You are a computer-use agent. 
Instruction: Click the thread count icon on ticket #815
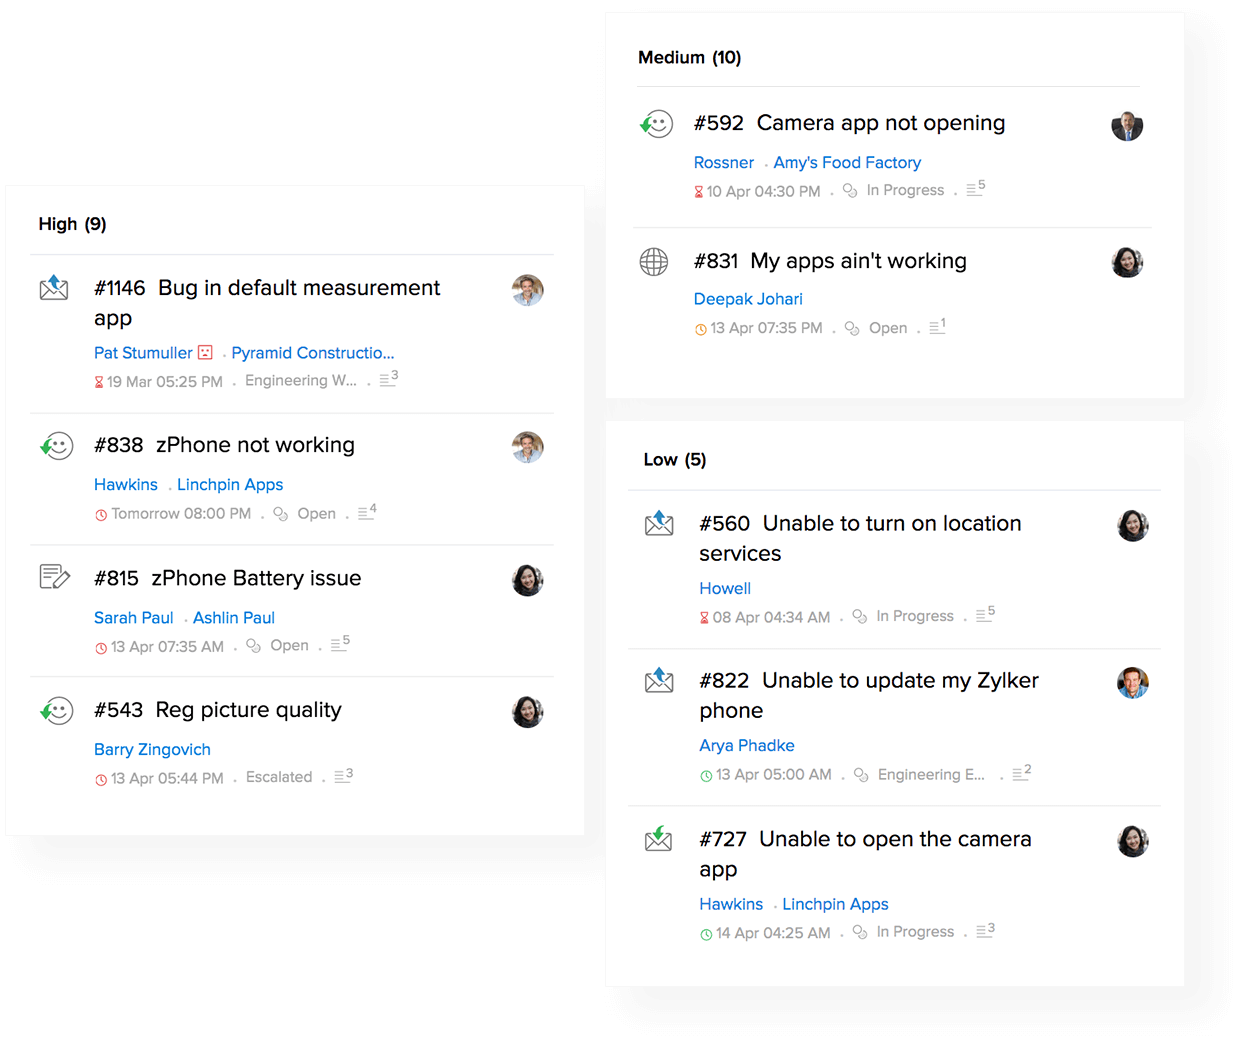(340, 643)
